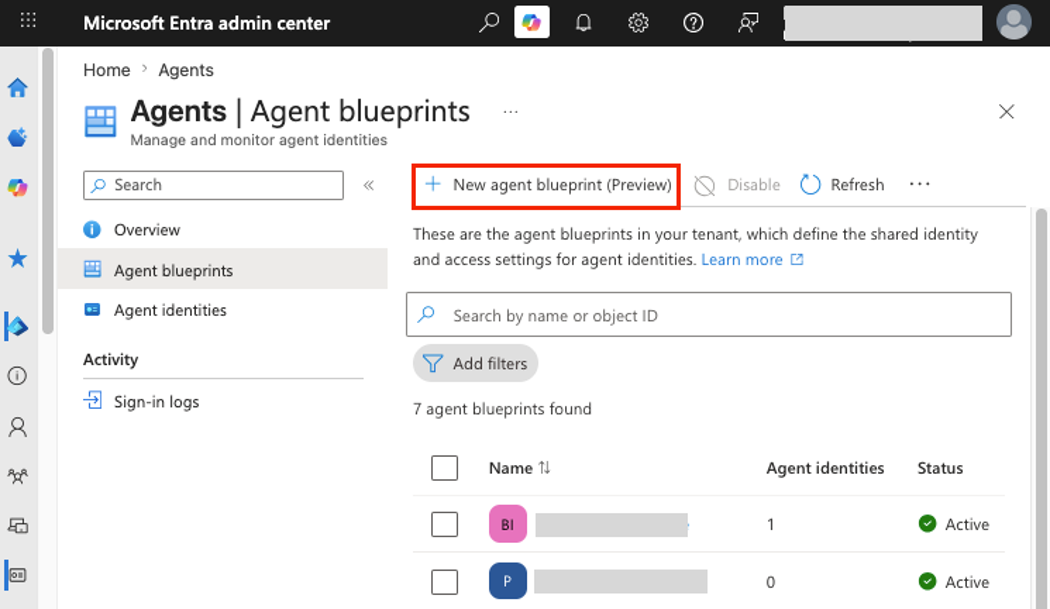Click the search magnifier in top bar

click(489, 23)
